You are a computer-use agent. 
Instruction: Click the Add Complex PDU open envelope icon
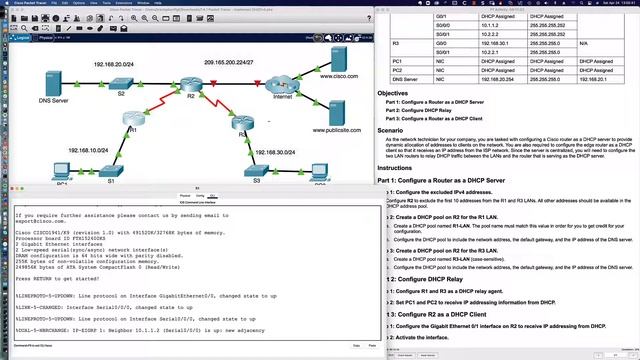124,28
